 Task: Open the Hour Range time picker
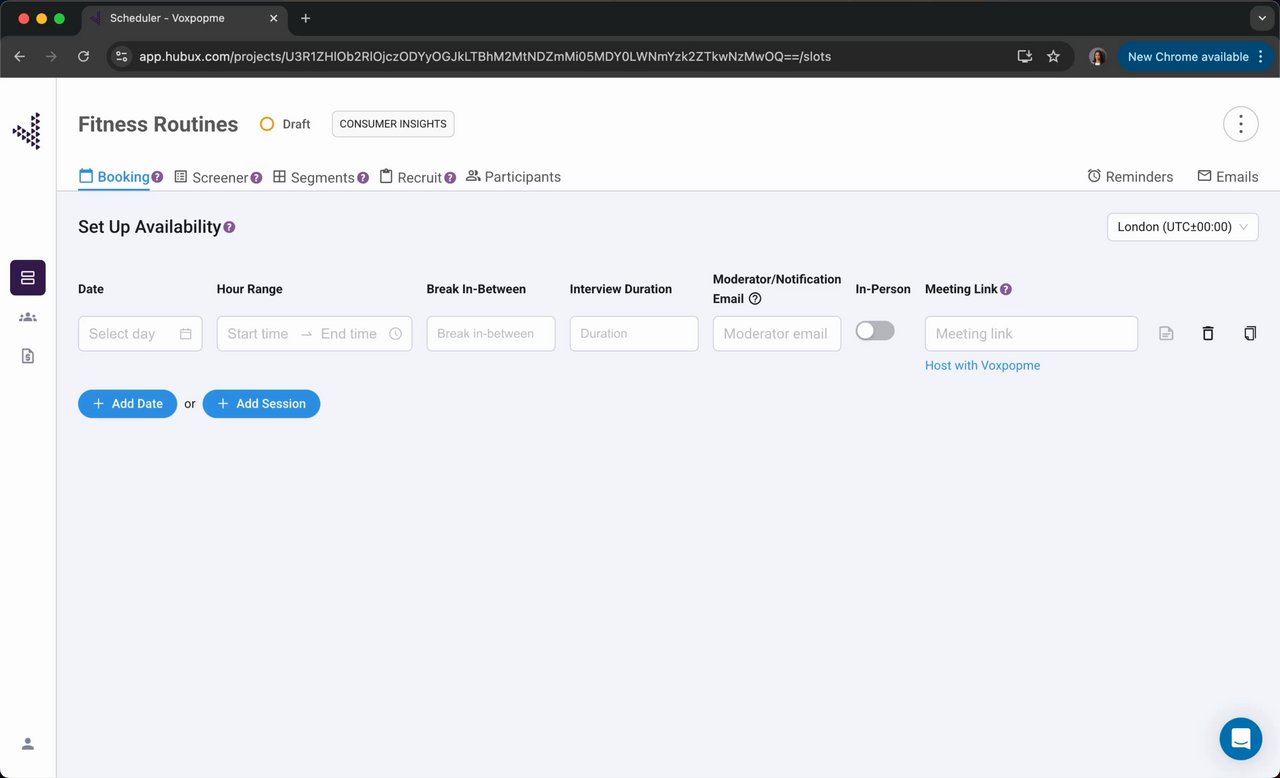click(314, 334)
